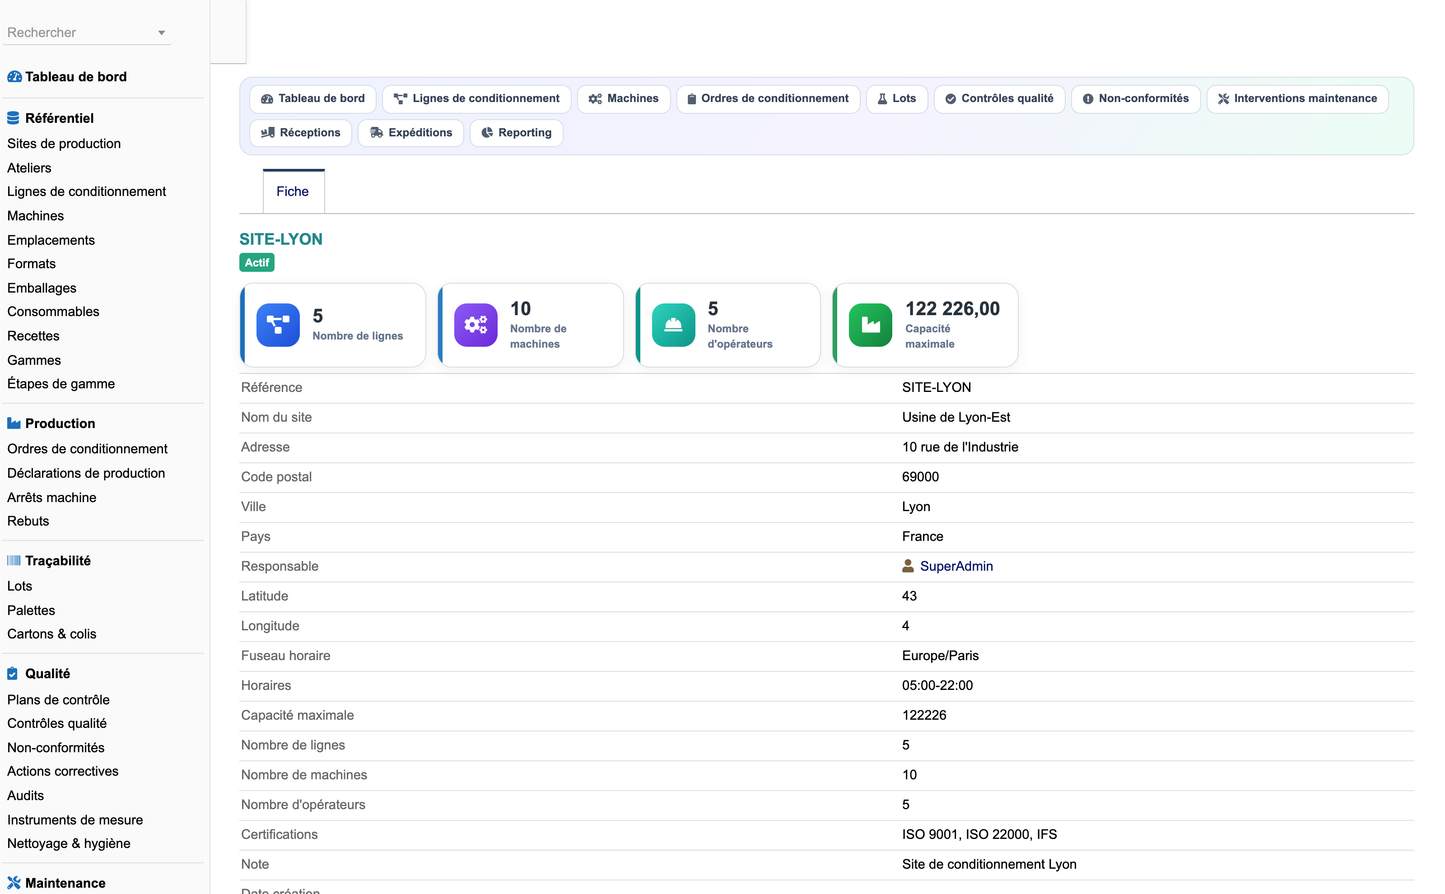Click the Adresse value 10 rue de l'Industrie
This screenshot has height=894, width=1445.
[x=960, y=447]
